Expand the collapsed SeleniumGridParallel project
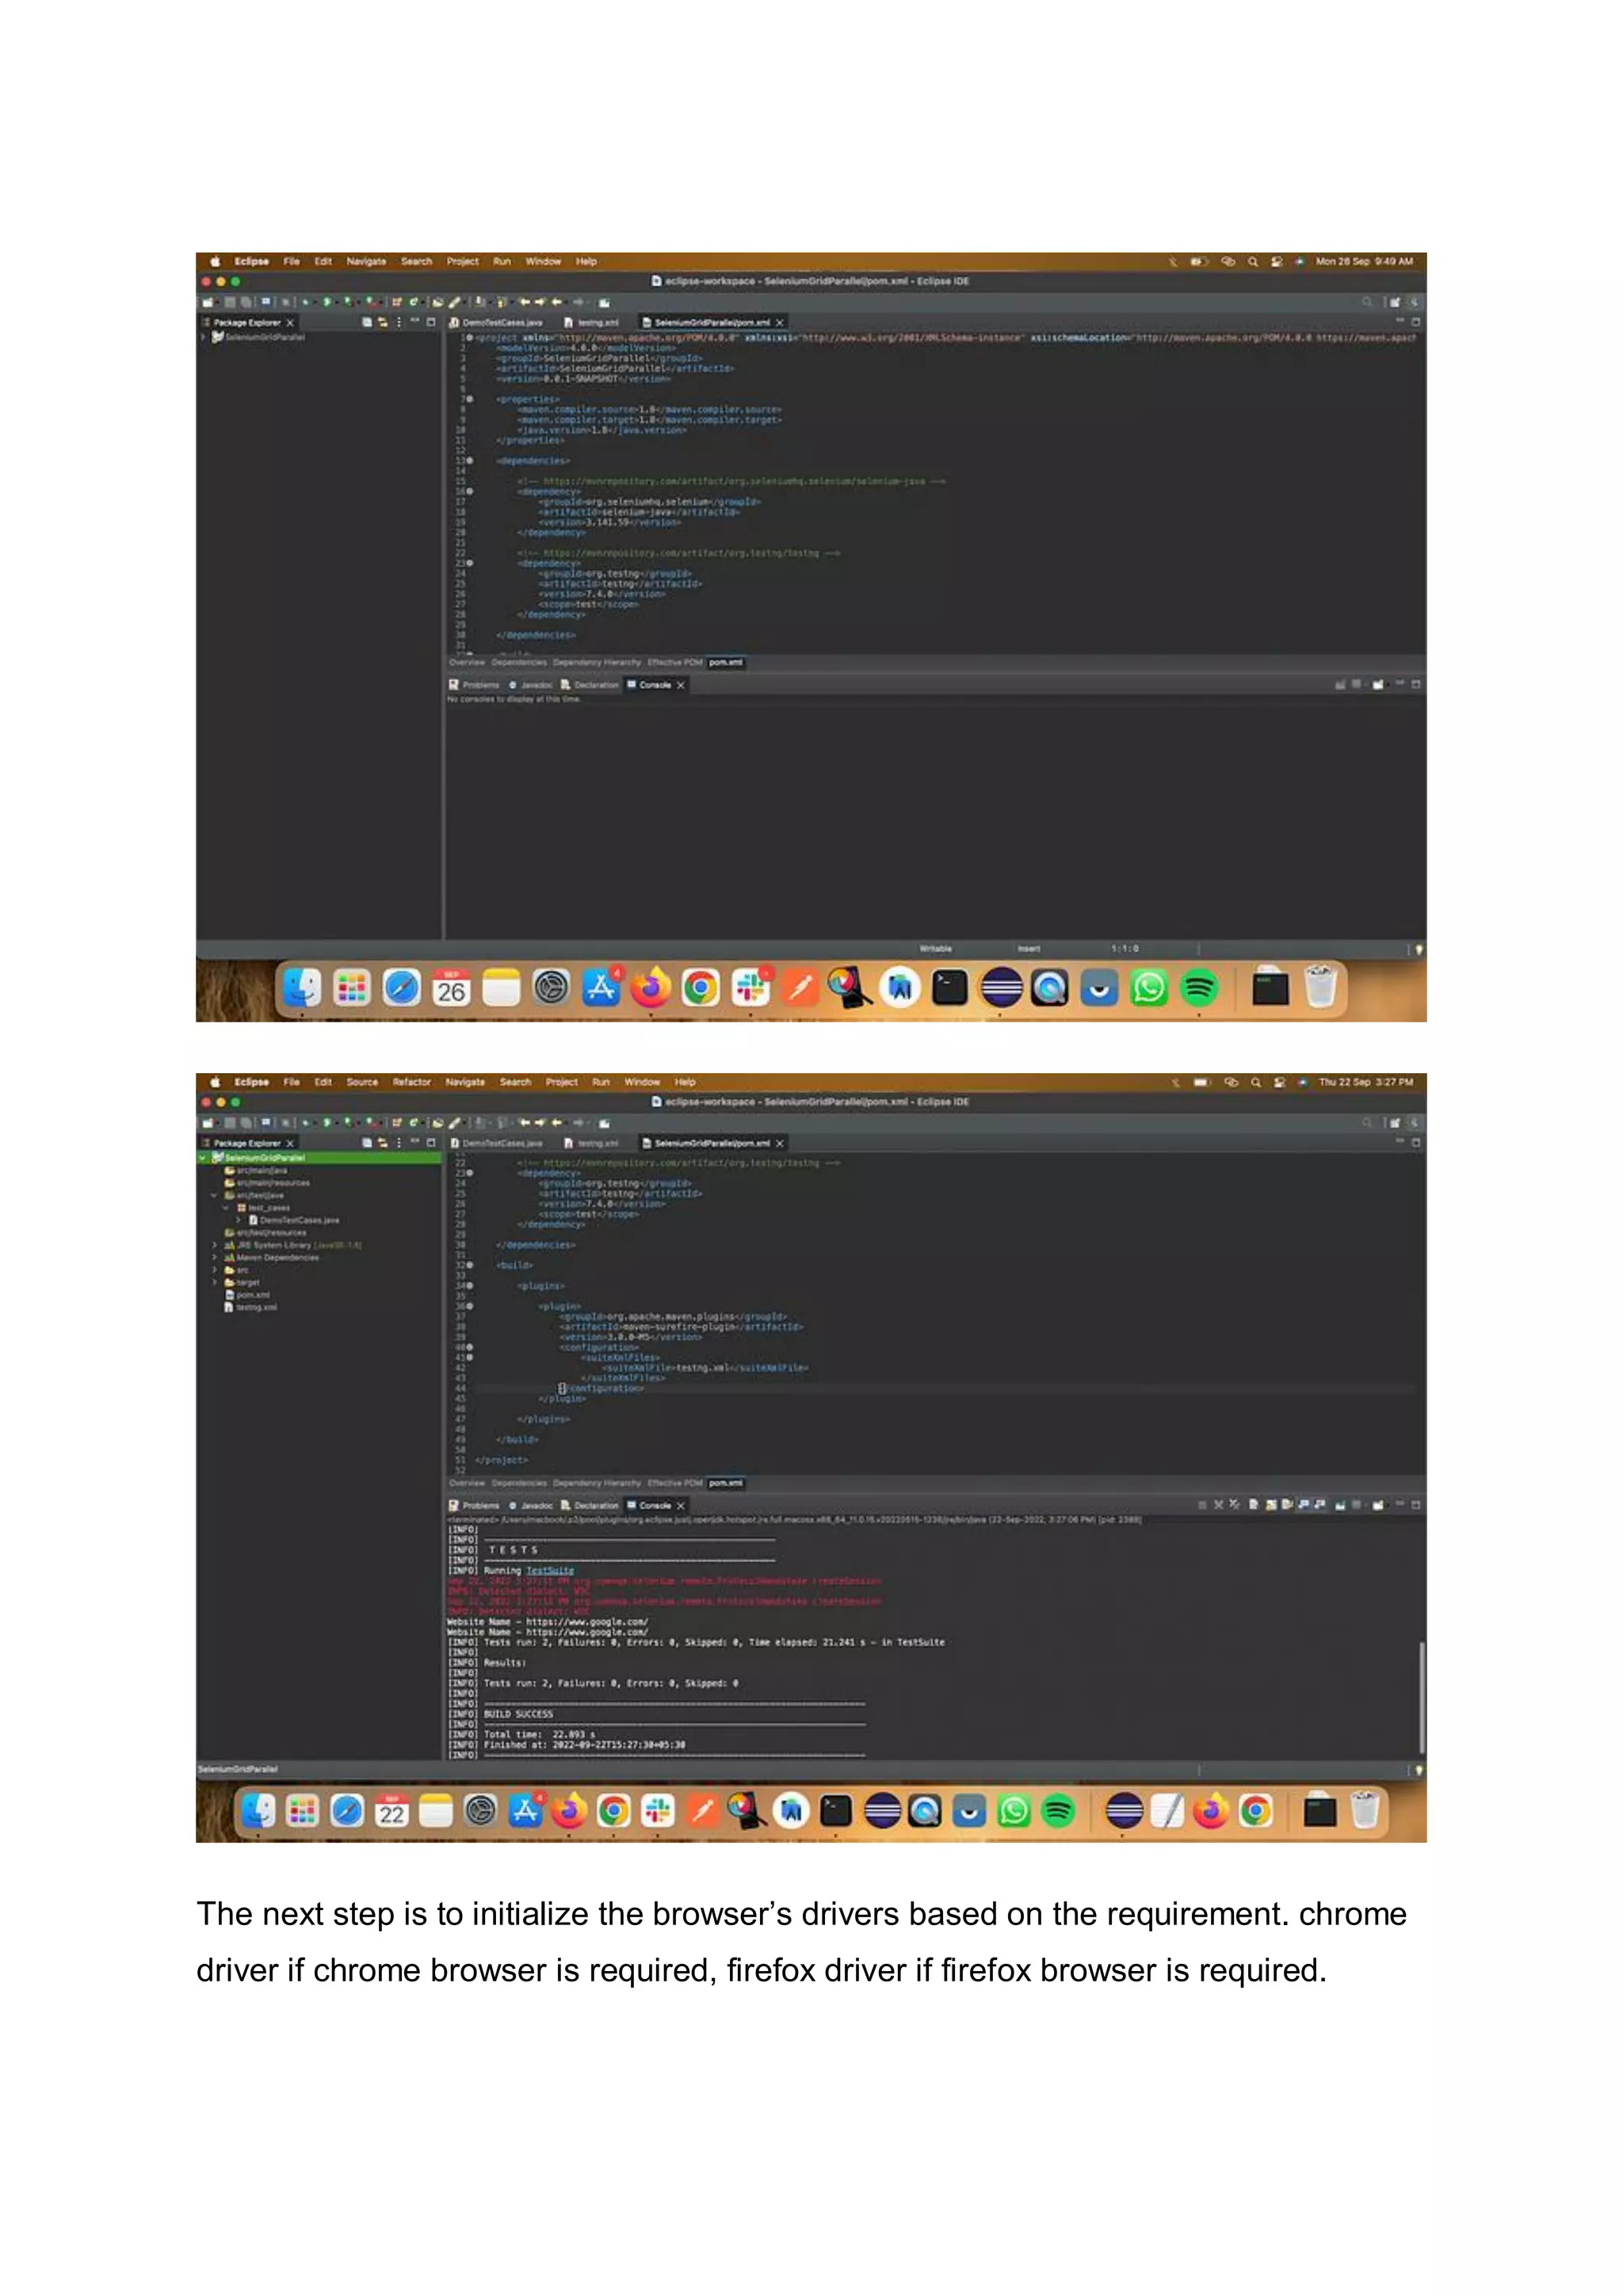This screenshot has height=2296, width=1623. tap(203, 337)
